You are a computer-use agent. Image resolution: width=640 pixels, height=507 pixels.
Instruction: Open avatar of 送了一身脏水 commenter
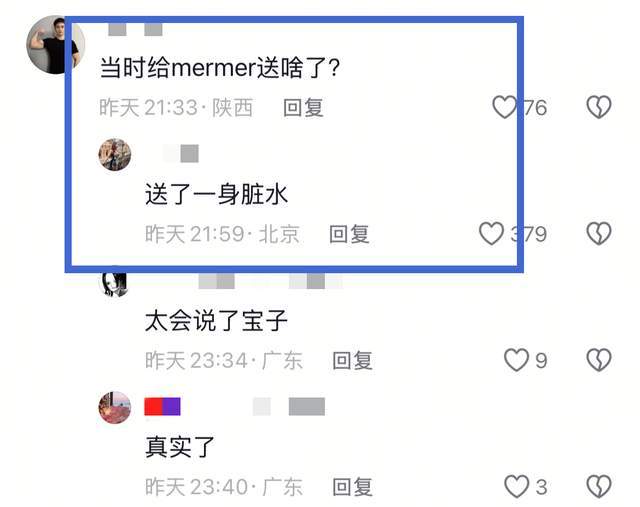point(115,154)
